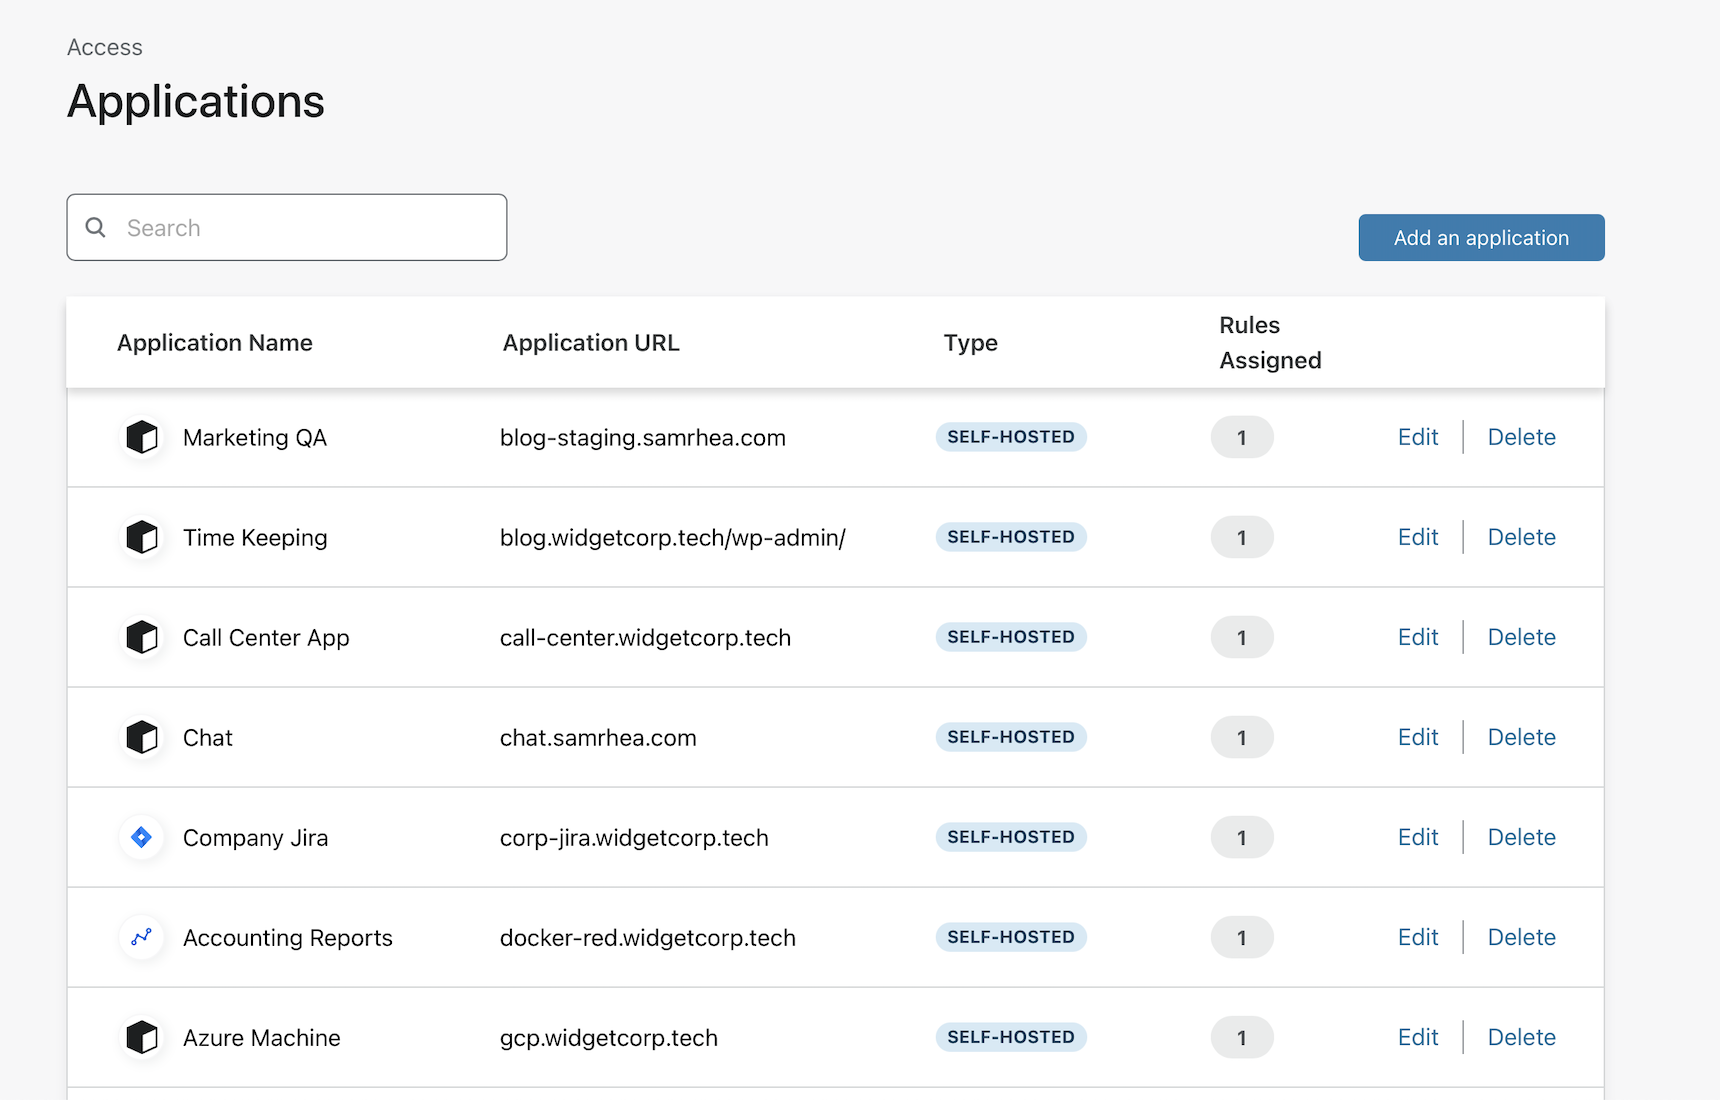Click the search magnifier icon
The height and width of the screenshot is (1100, 1720).
[x=96, y=227]
